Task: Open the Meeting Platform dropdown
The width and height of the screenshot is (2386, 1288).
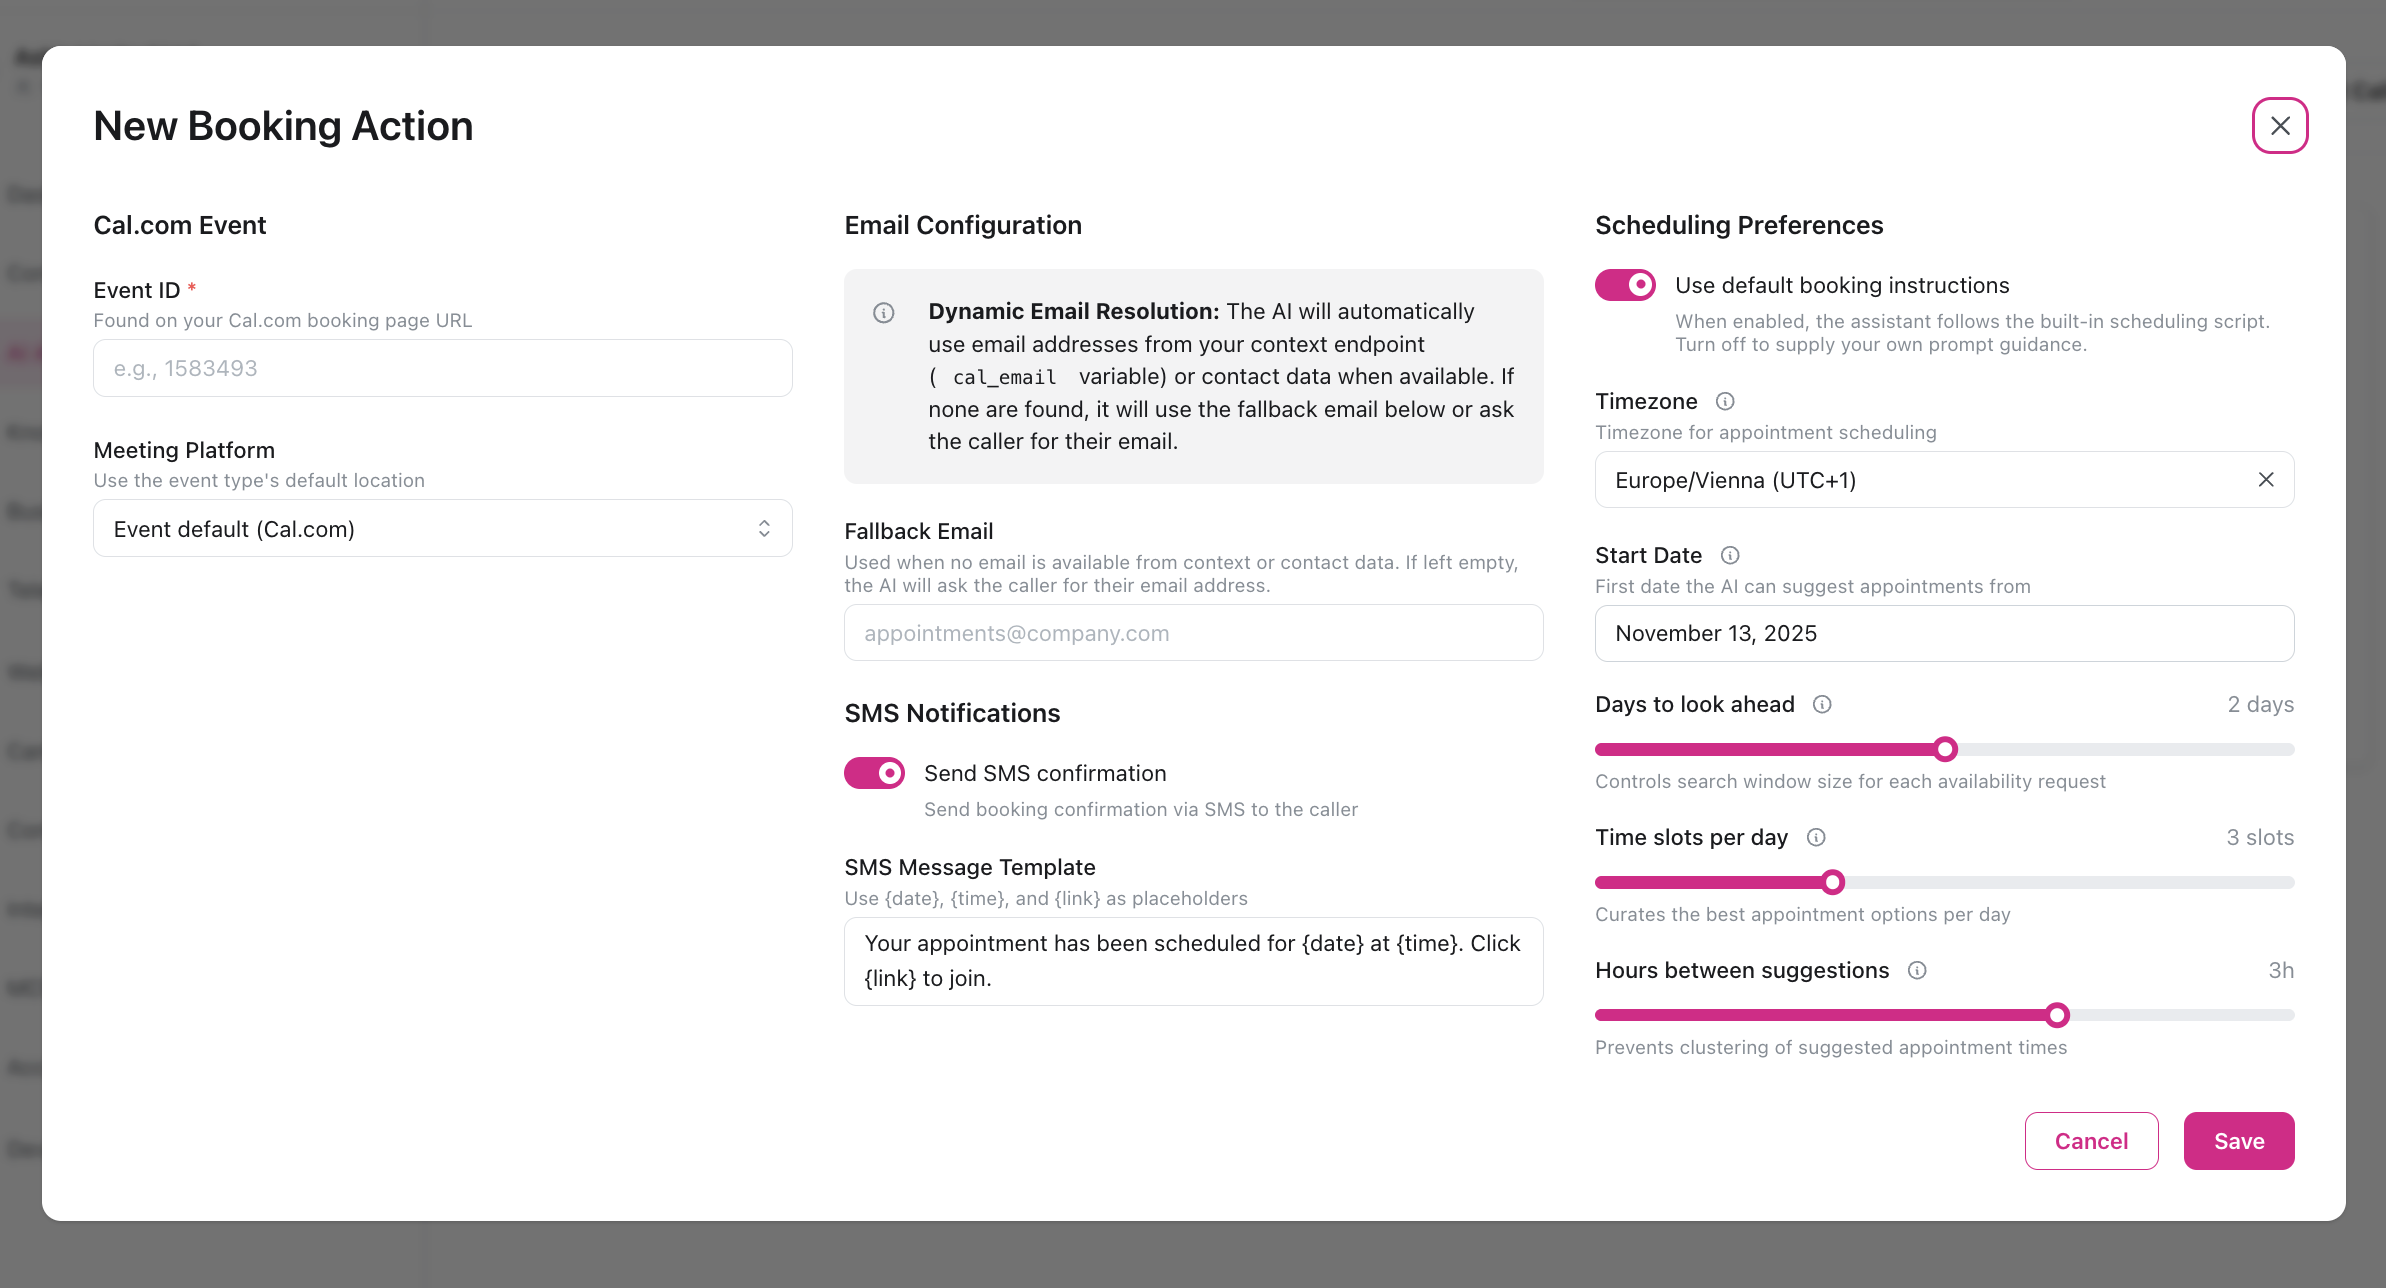Action: point(442,528)
